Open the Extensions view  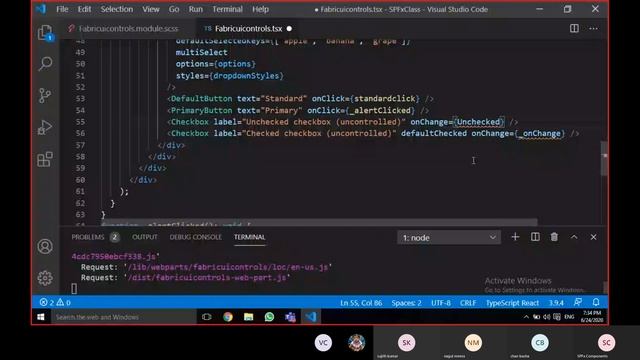coord(45,159)
